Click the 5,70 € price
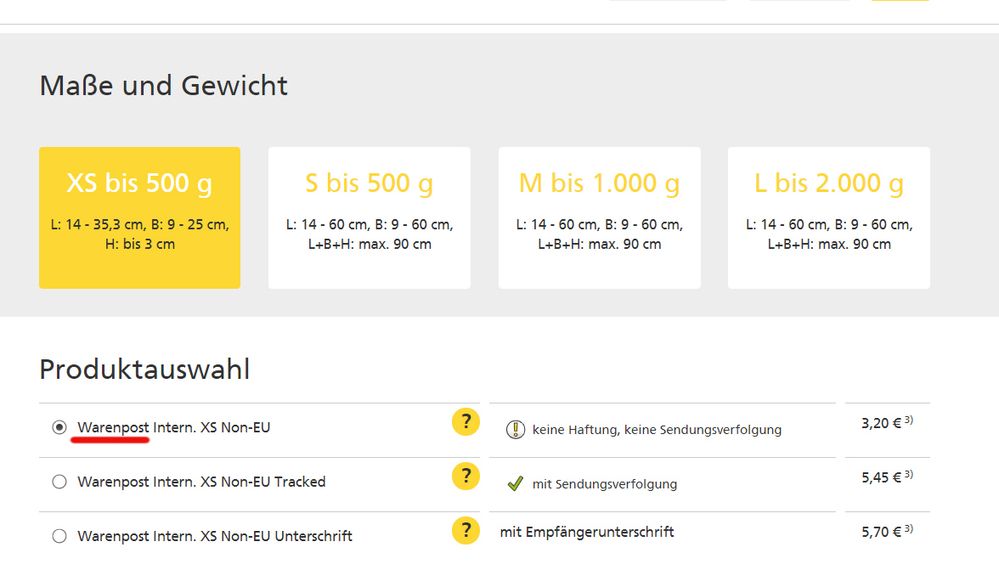This screenshot has height=581, width=999. [x=882, y=531]
